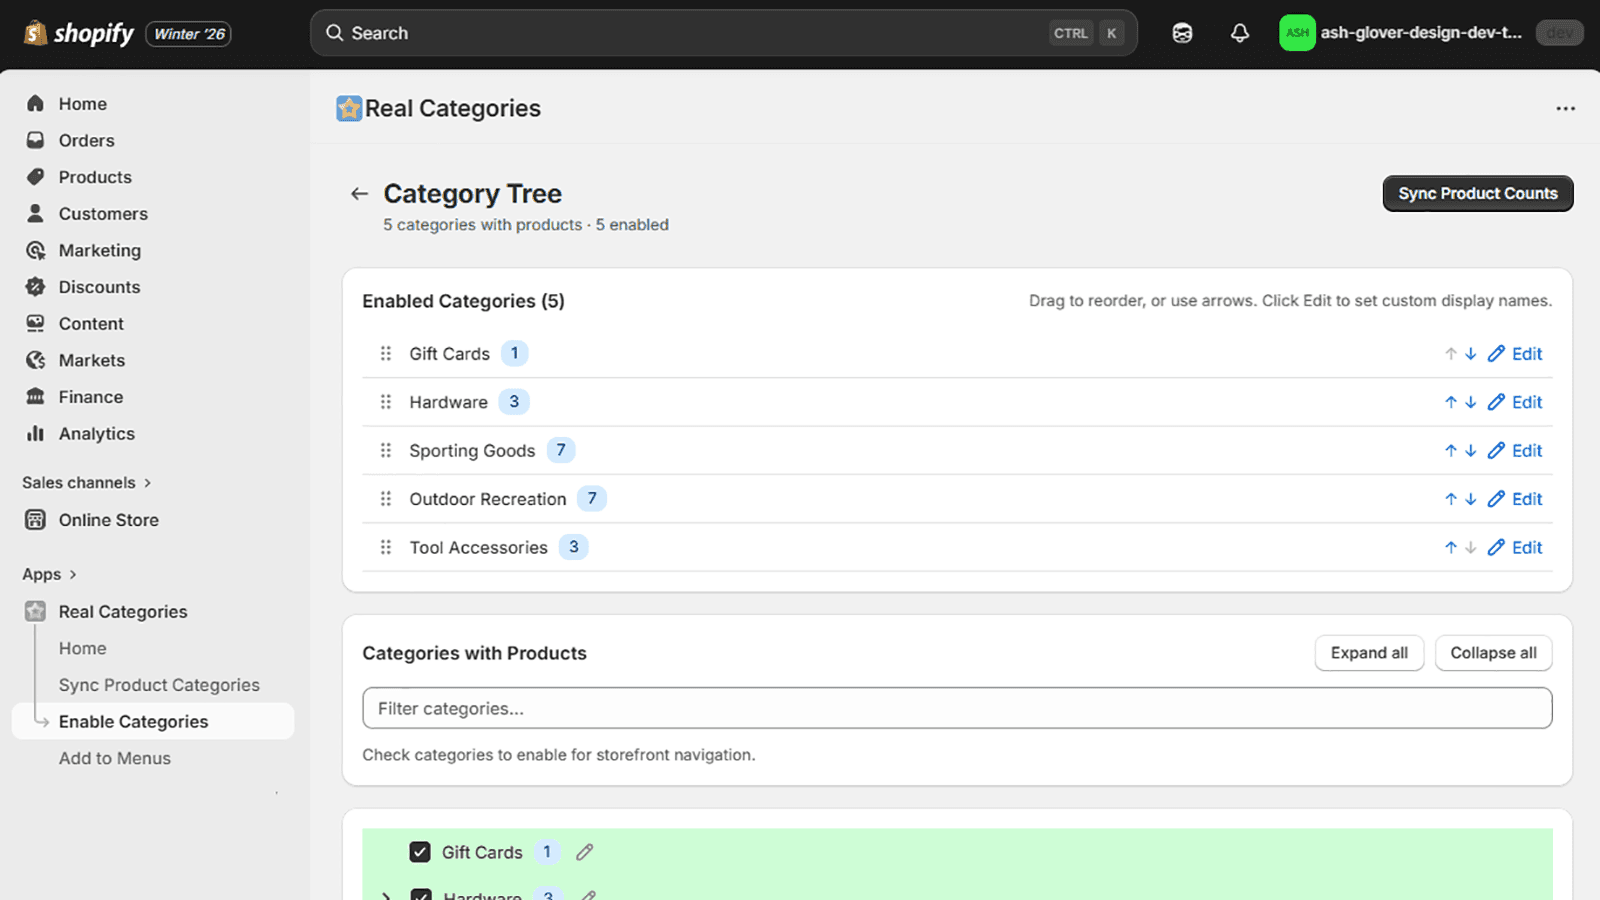The height and width of the screenshot is (900, 1600).
Task: Uncheck the Hardware category checkbox
Action: click(422, 895)
